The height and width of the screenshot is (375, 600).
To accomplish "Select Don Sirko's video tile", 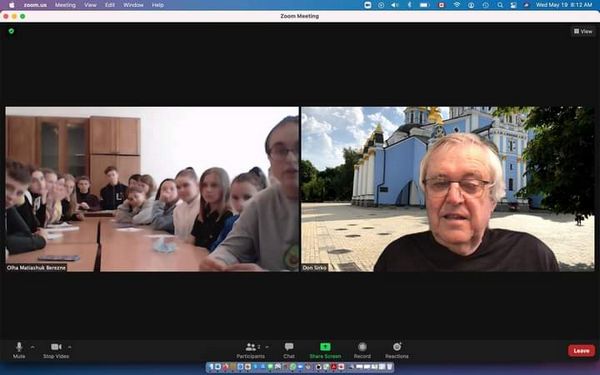I will pyautogui.click(x=448, y=189).
